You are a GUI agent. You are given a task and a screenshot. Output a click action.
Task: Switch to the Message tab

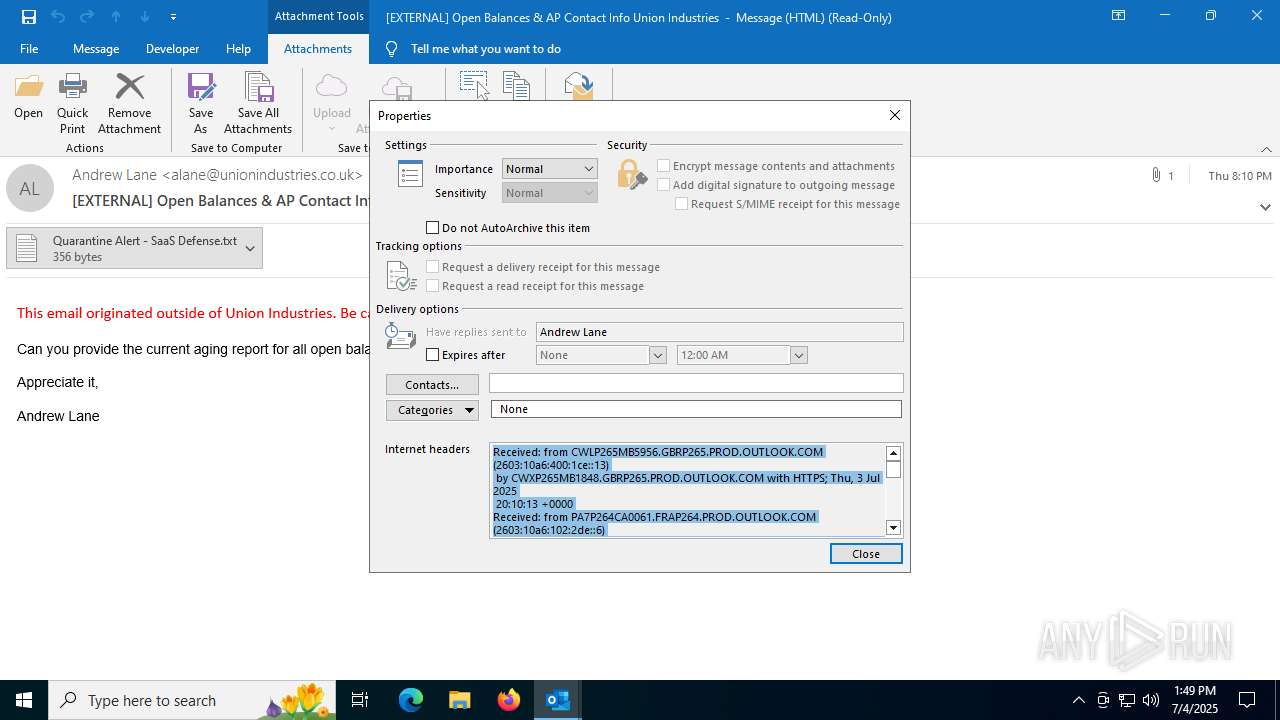pyautogui.click(x=96, y=49)
